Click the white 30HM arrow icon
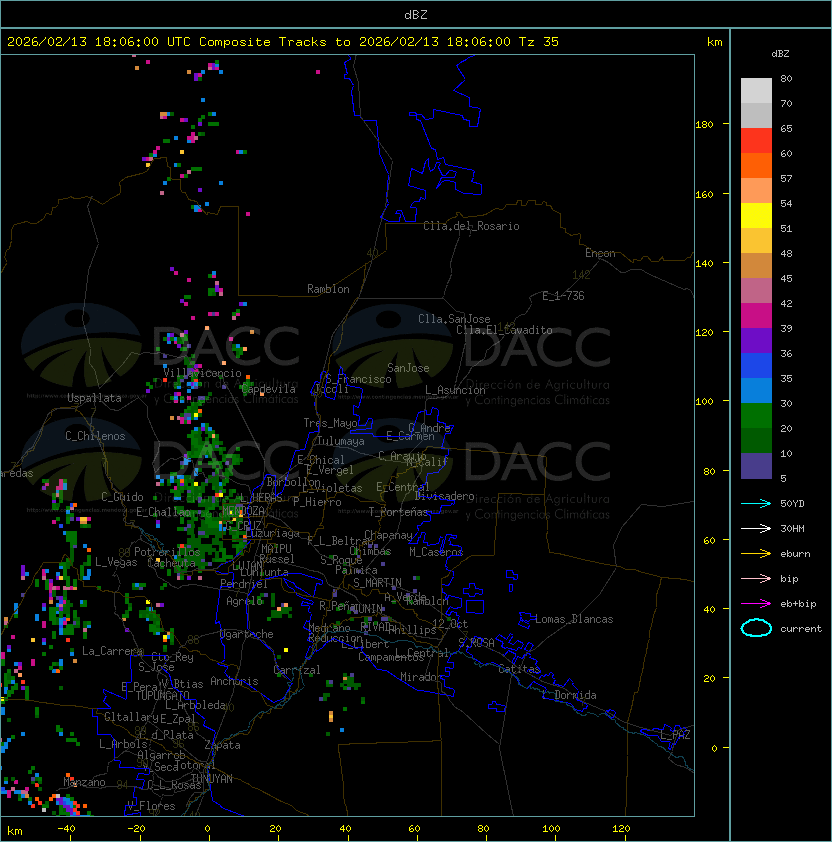 point(756,529)
